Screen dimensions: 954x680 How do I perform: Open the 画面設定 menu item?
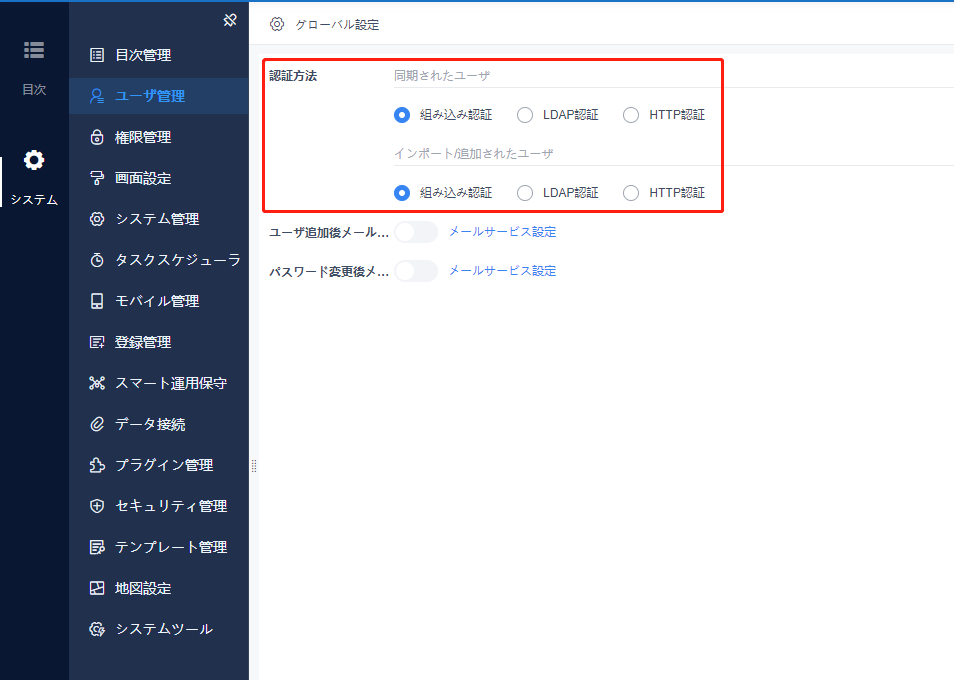pos(159,178)
